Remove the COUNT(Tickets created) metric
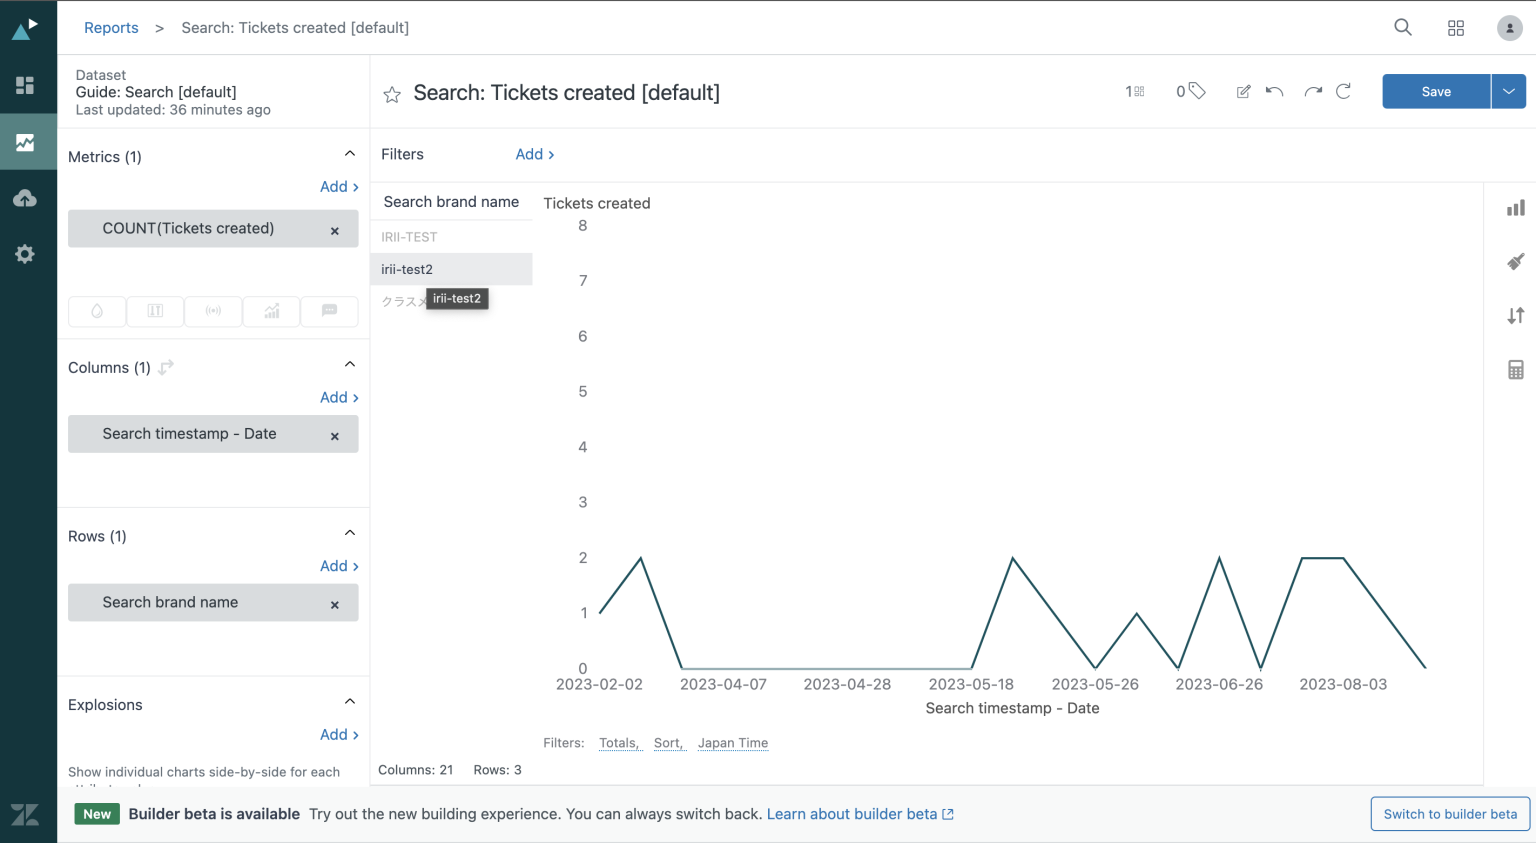This screenshot has width=1536, height=843. pos(335,231)
